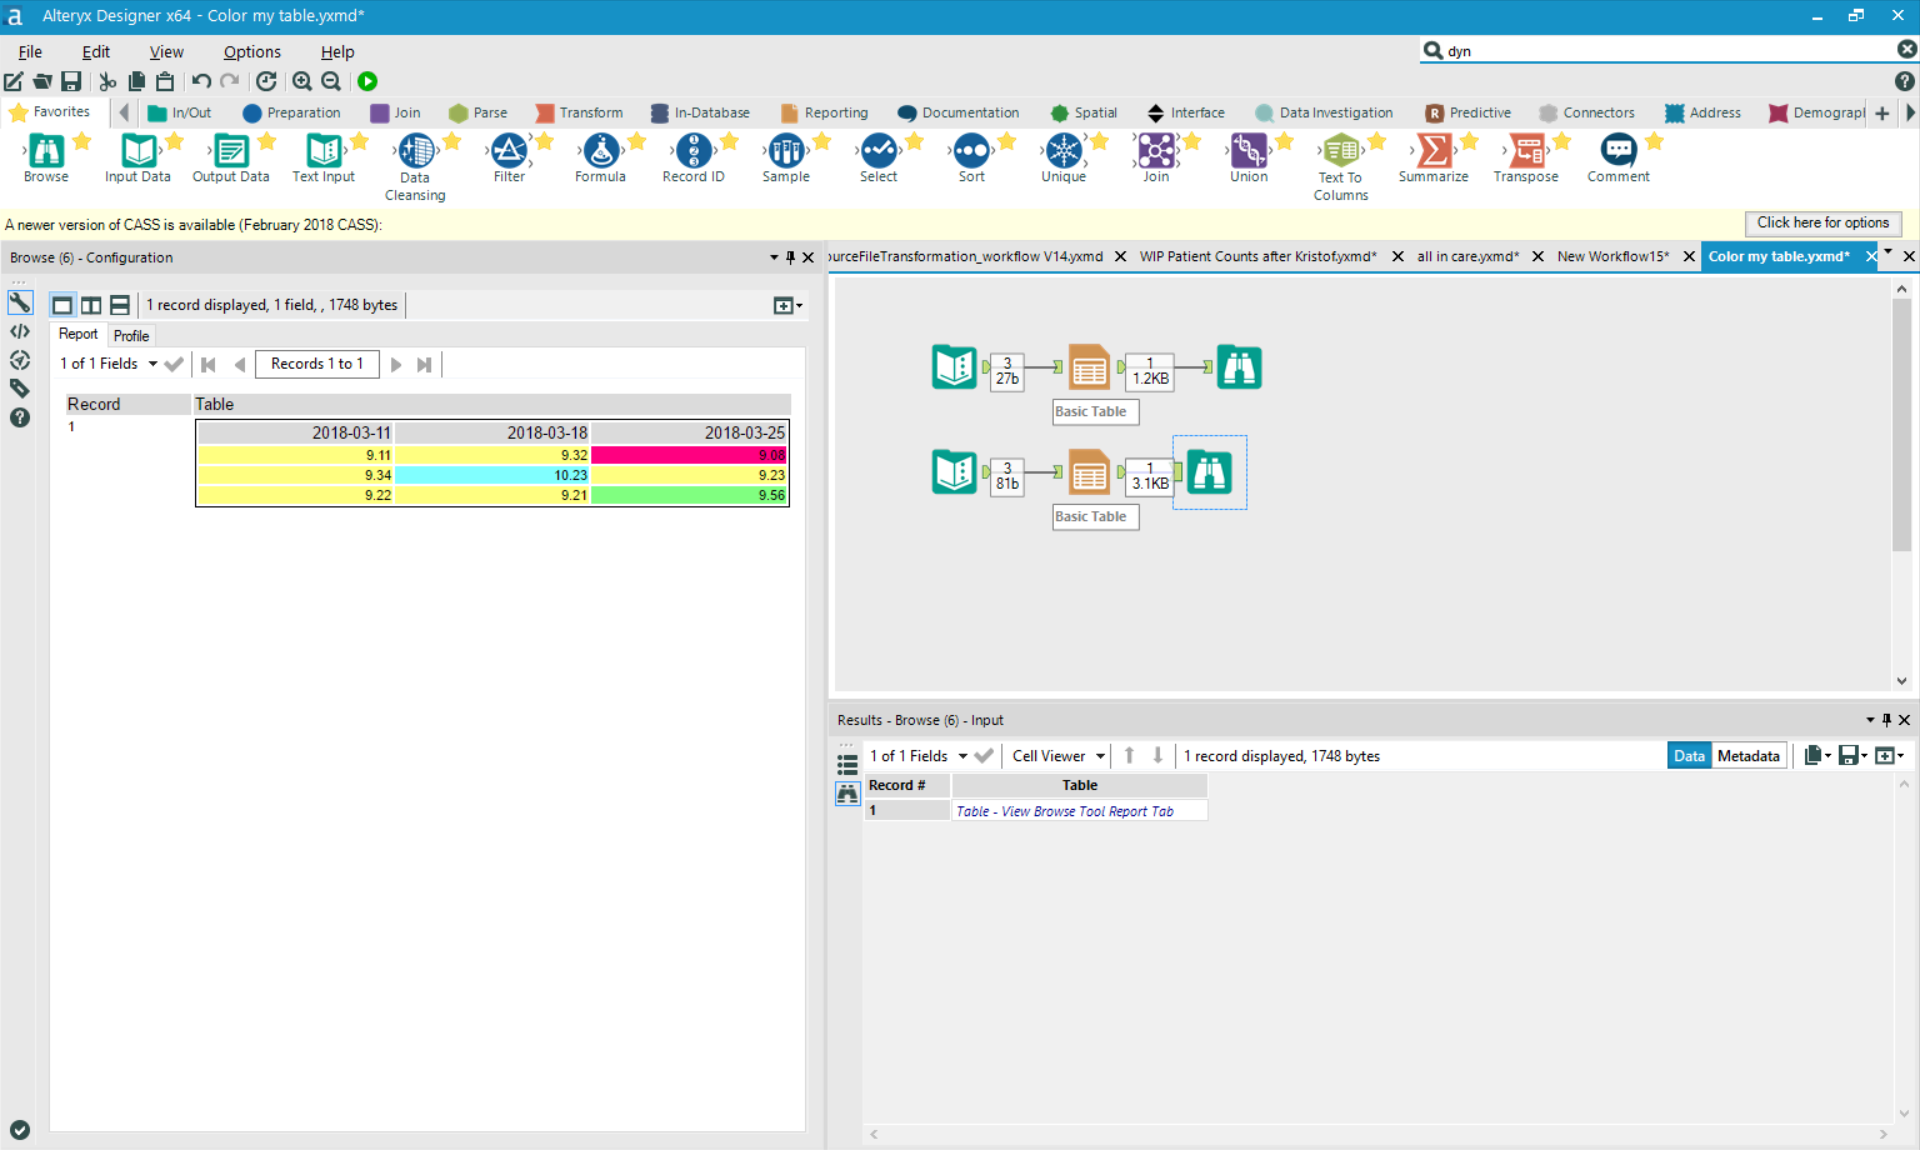Open the Cell Viewer dropdown
The width and height of the screenshot is (1920, 1150).
(x=1055, y=755)
